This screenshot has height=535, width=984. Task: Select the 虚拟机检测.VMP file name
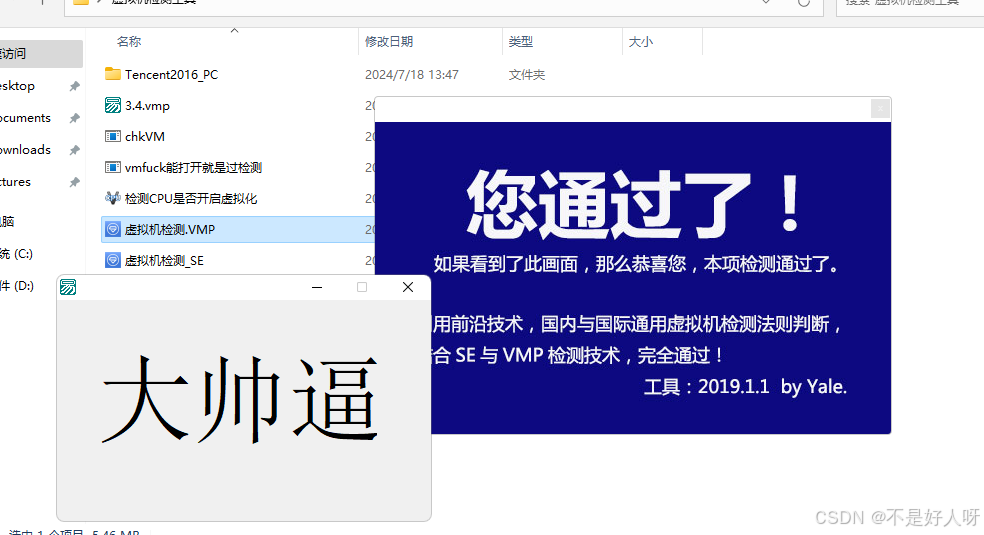tap(170, 230)
